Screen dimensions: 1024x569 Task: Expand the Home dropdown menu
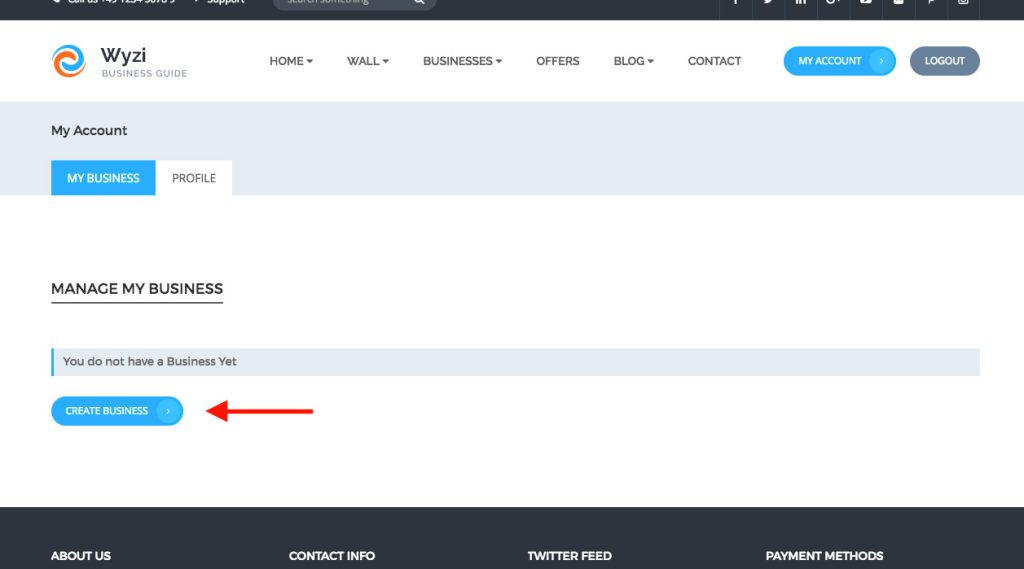point(291,61)
